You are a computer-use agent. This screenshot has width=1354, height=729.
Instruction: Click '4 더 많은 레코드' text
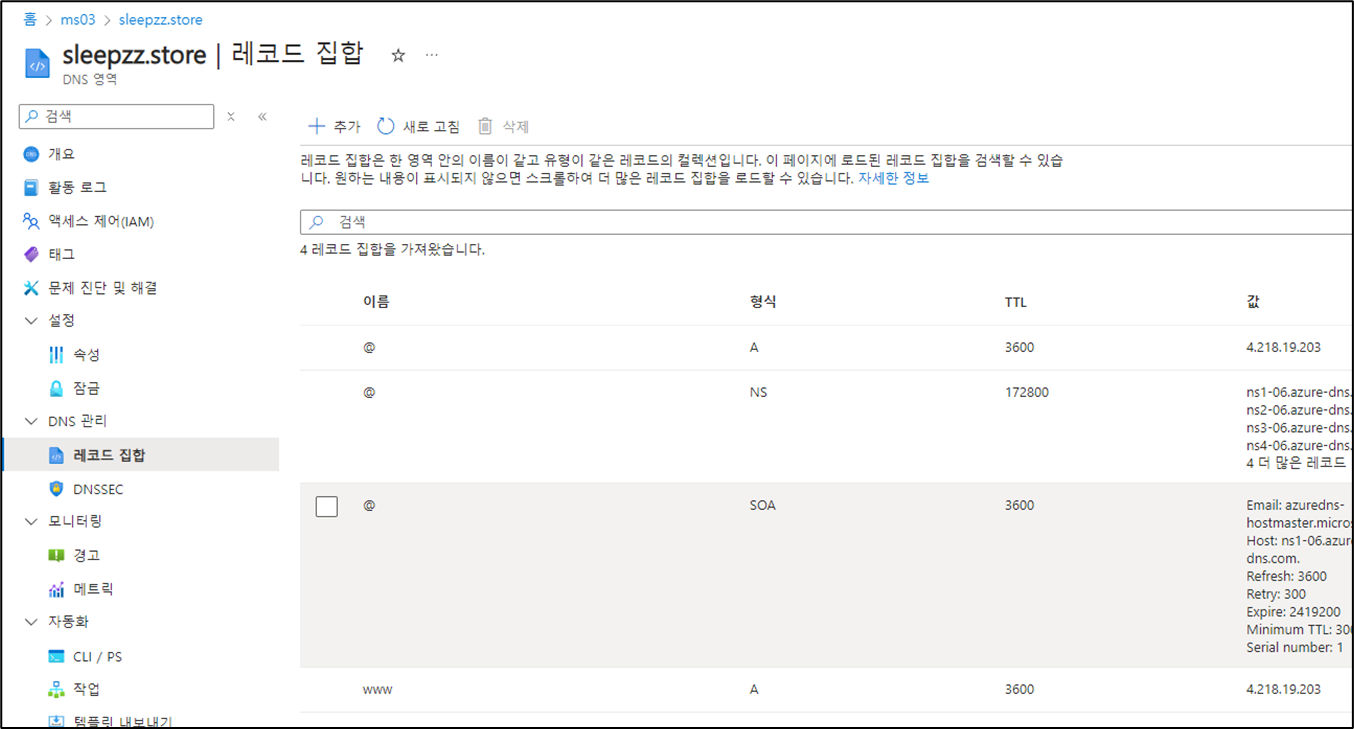click(x=1296, y=462)
